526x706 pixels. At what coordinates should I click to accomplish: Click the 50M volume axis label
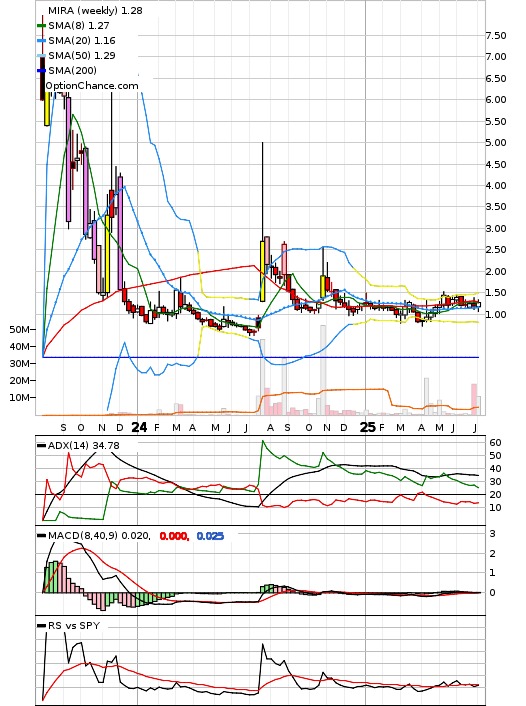point(20,330)
